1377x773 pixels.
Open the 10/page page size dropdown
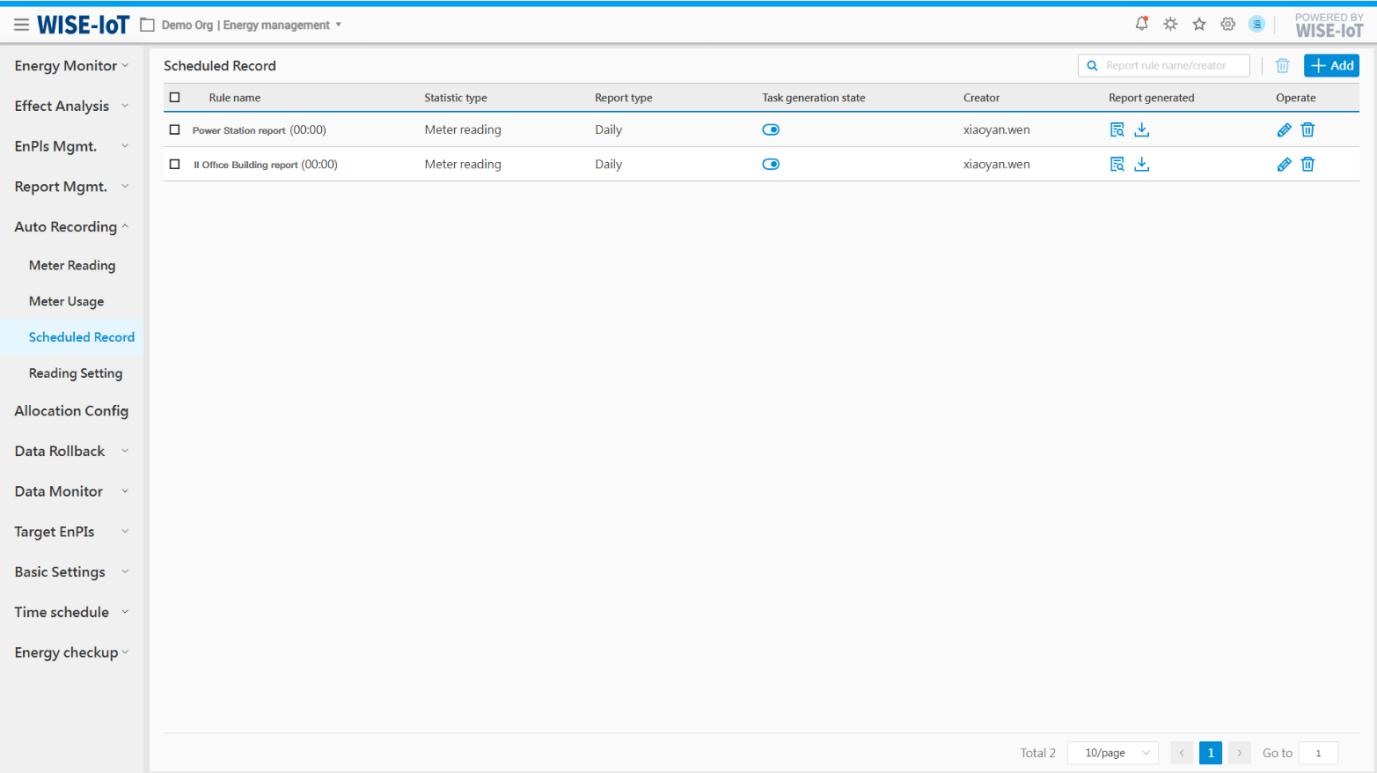pyautogui.click(x=1112, y=753)
